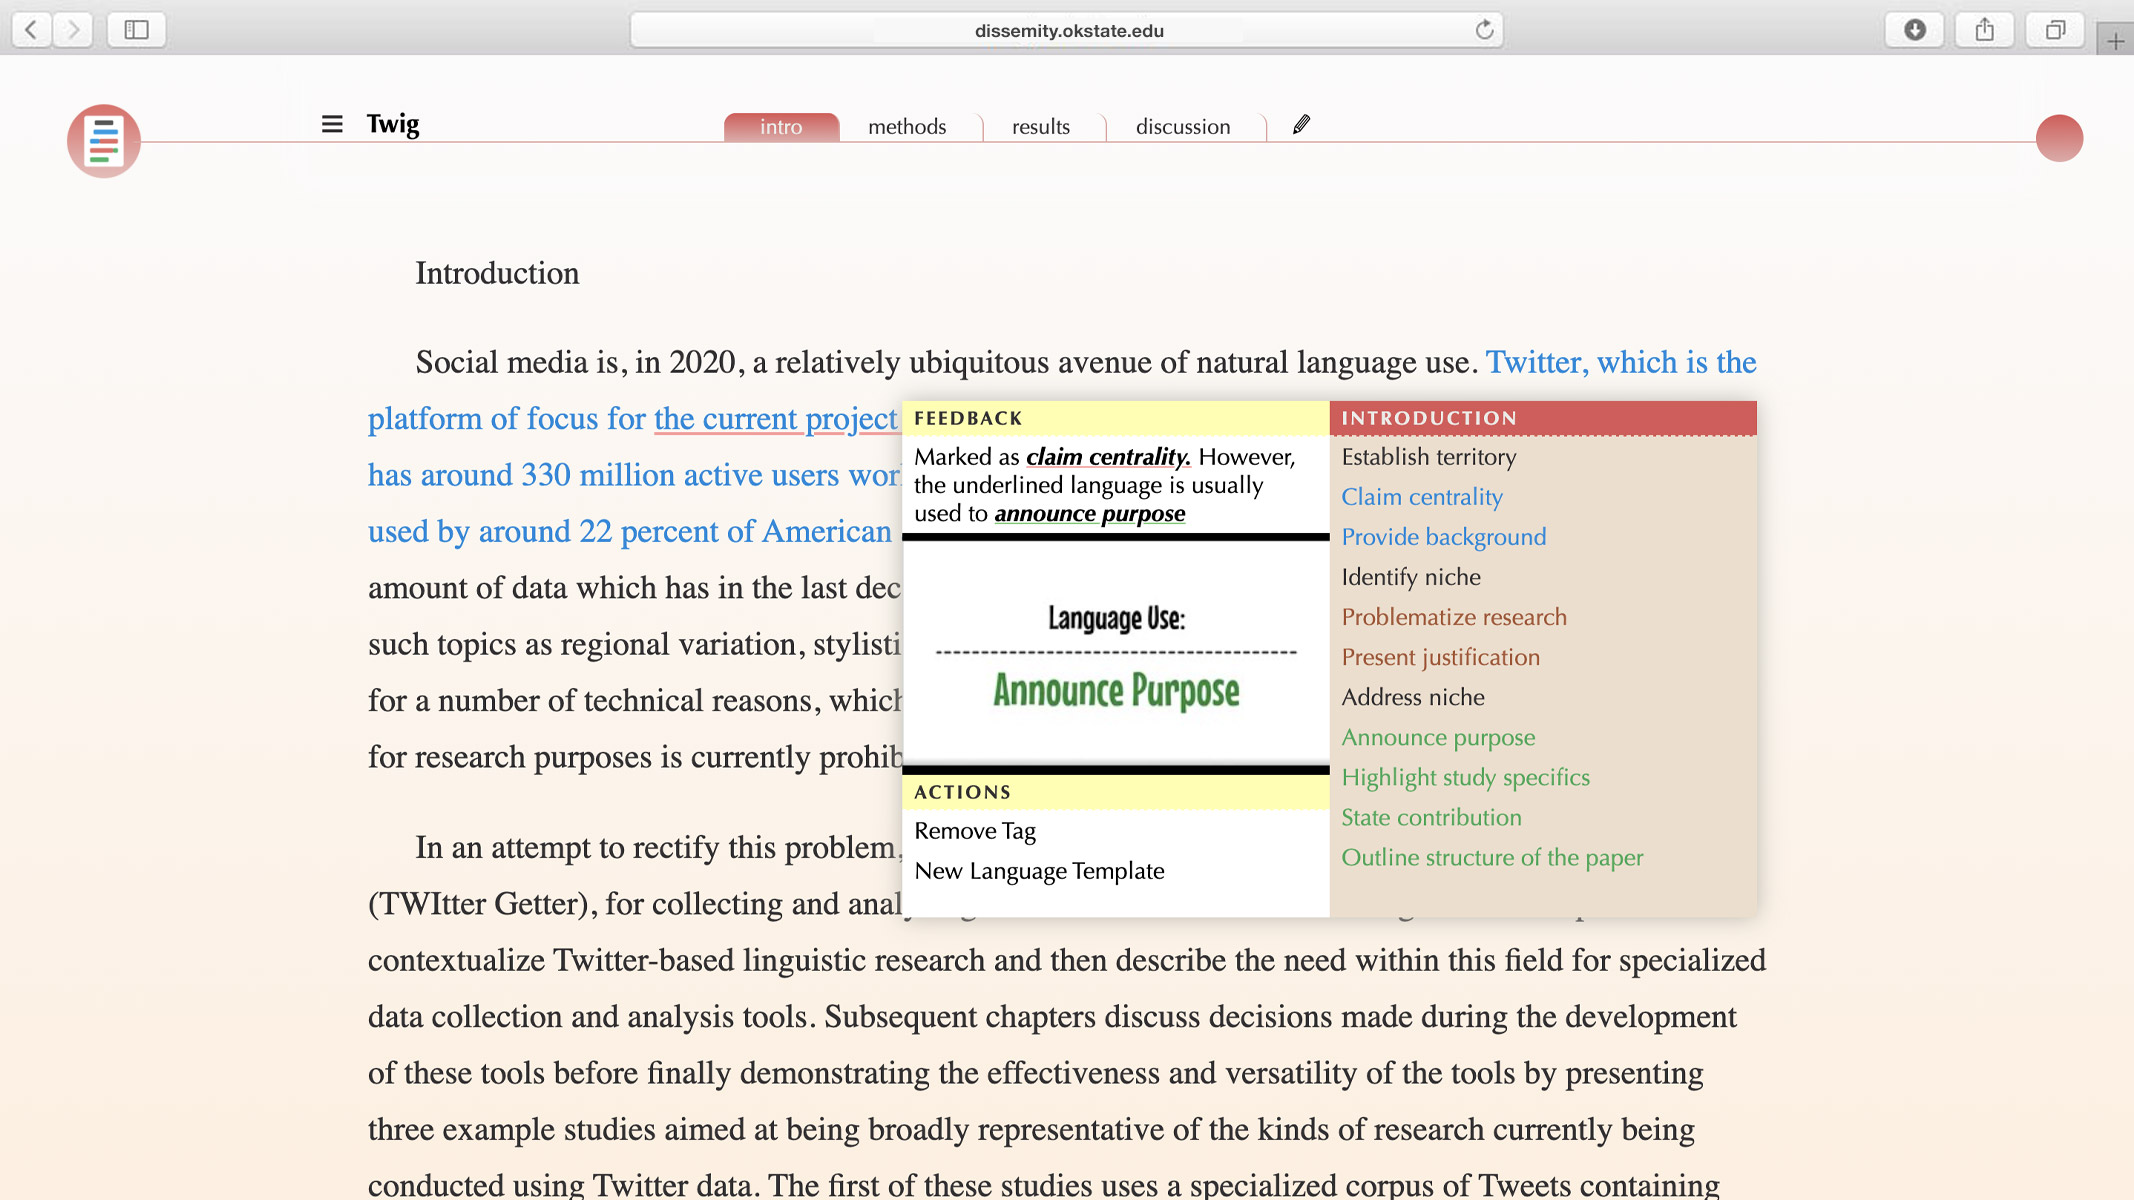The width and height of the screenshot is (2134, 1200).
Task: Switch to the intro tab
Action: pyautogui.click(x=781, y=127)
